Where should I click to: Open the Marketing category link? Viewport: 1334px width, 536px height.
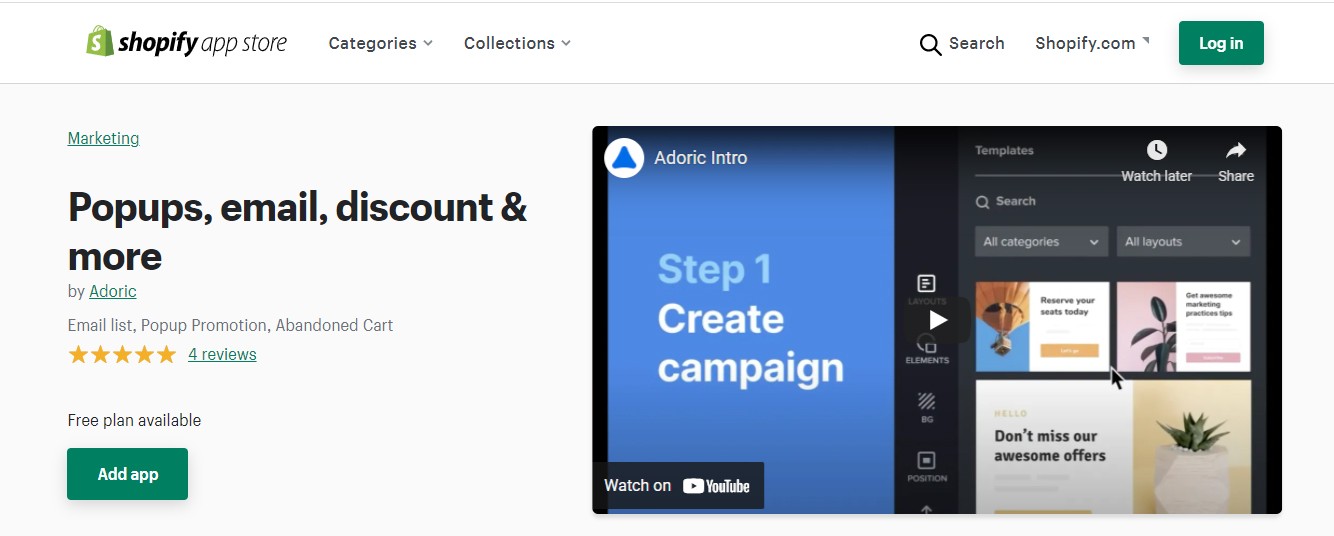click(103, 138)
